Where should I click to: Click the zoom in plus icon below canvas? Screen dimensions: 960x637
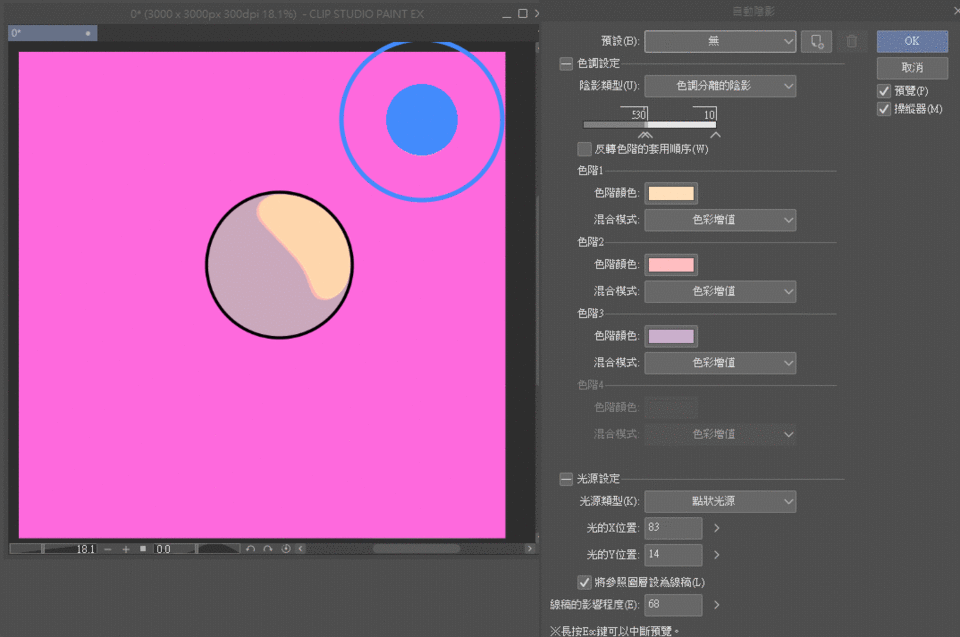126,549
